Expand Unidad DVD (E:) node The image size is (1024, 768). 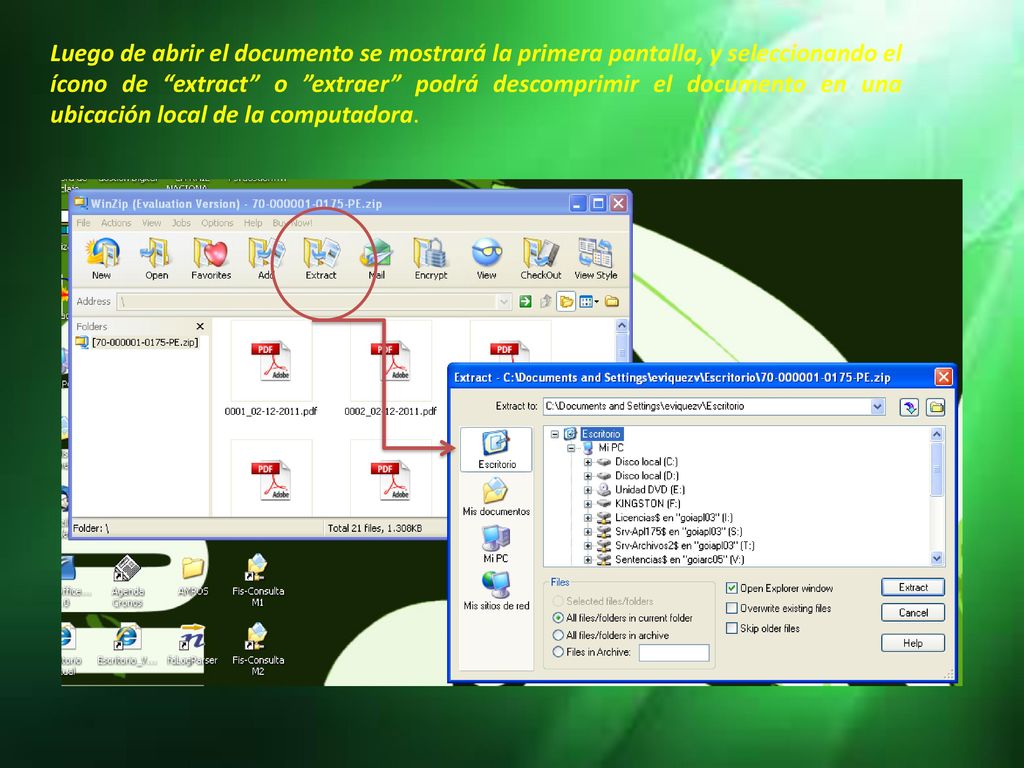pyautogui.click(x=587, y=490)
